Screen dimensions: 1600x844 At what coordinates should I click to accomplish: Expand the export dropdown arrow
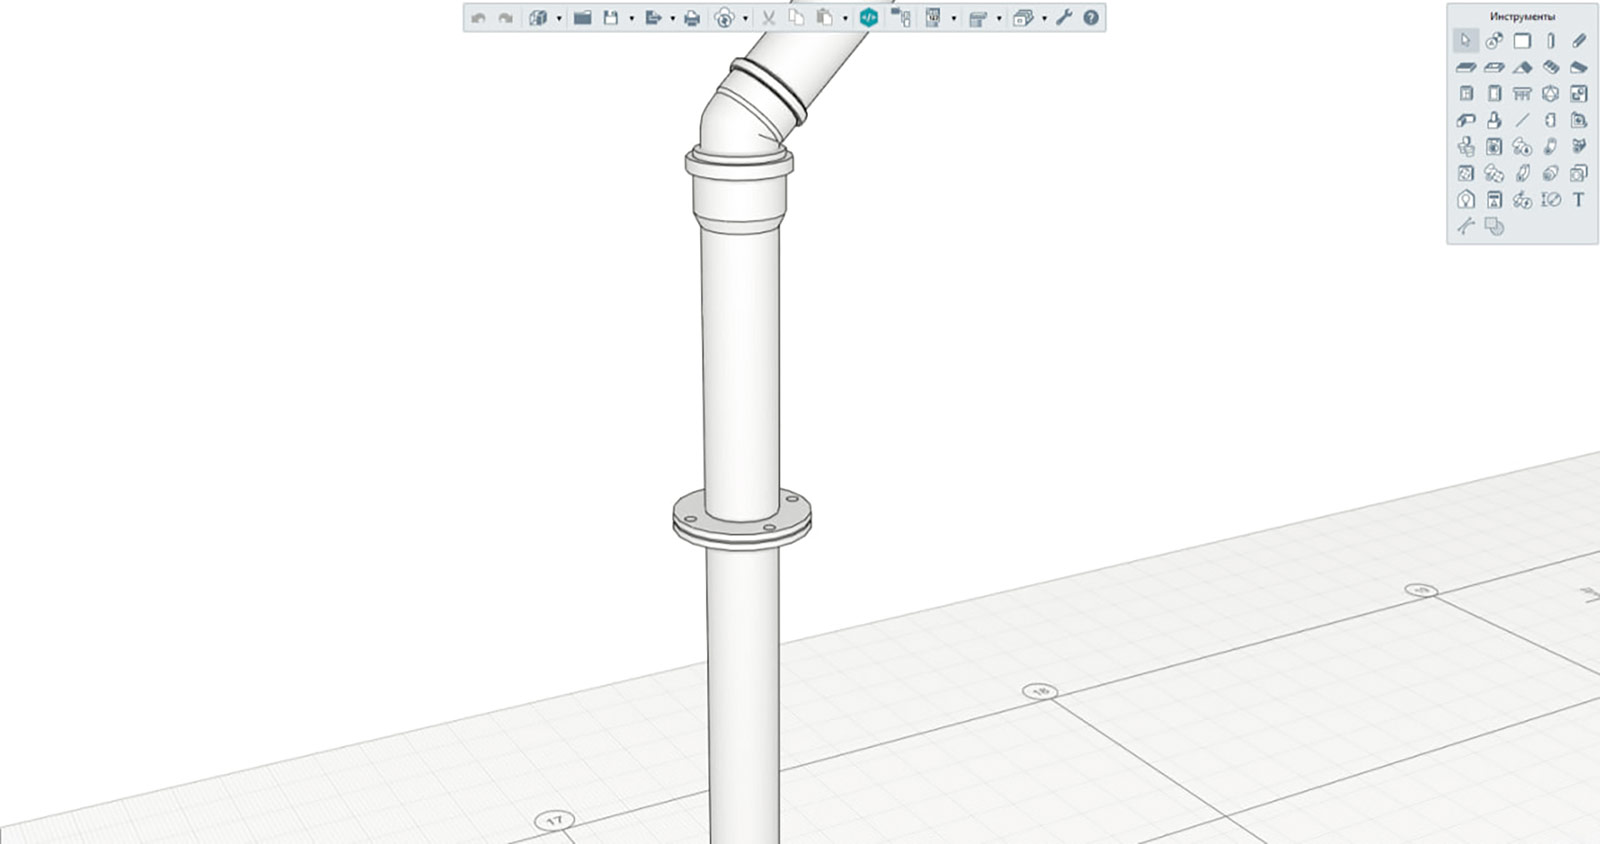(672, 19)
